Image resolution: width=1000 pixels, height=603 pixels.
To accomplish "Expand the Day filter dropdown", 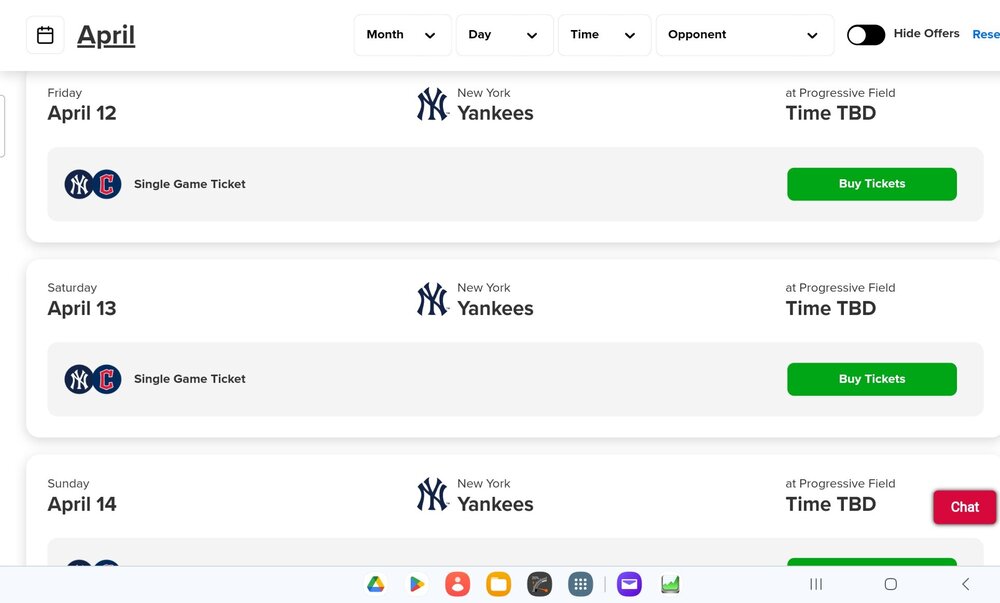I will 504,35.
